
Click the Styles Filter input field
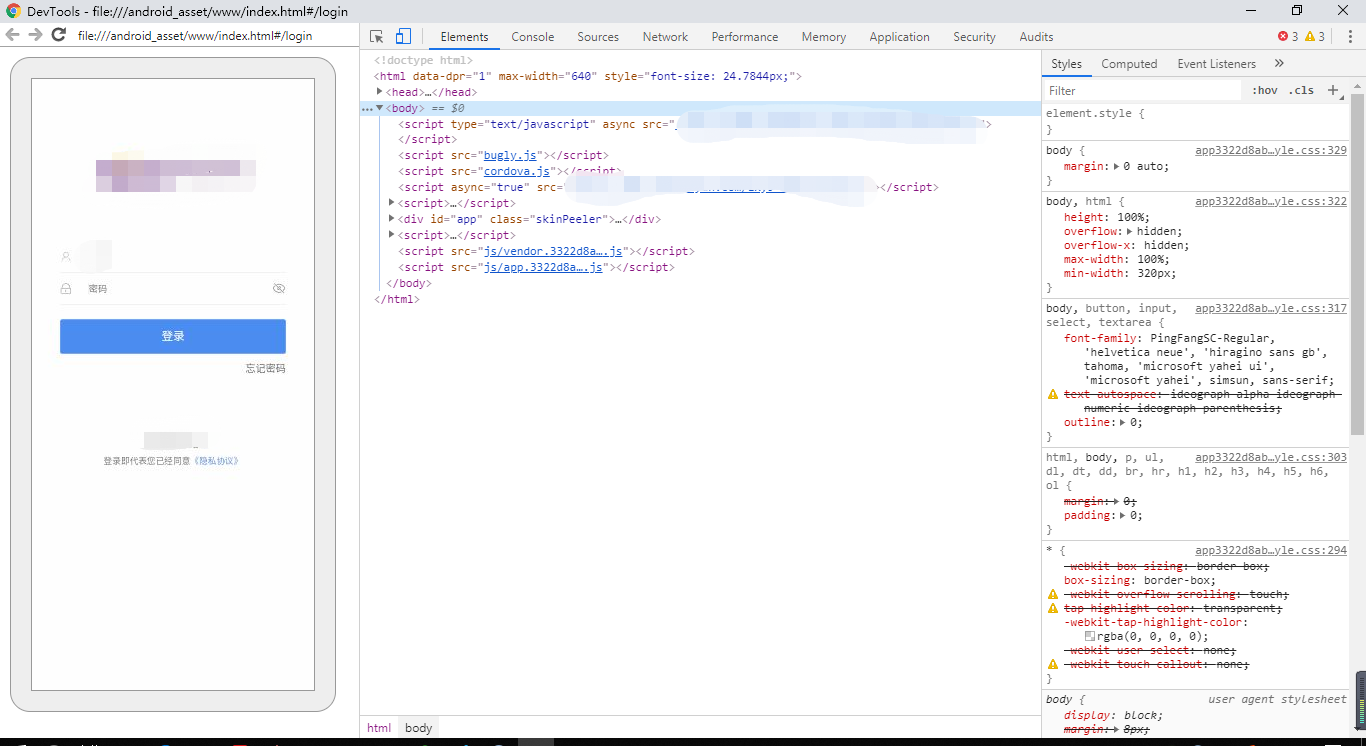pos(1140,91)
